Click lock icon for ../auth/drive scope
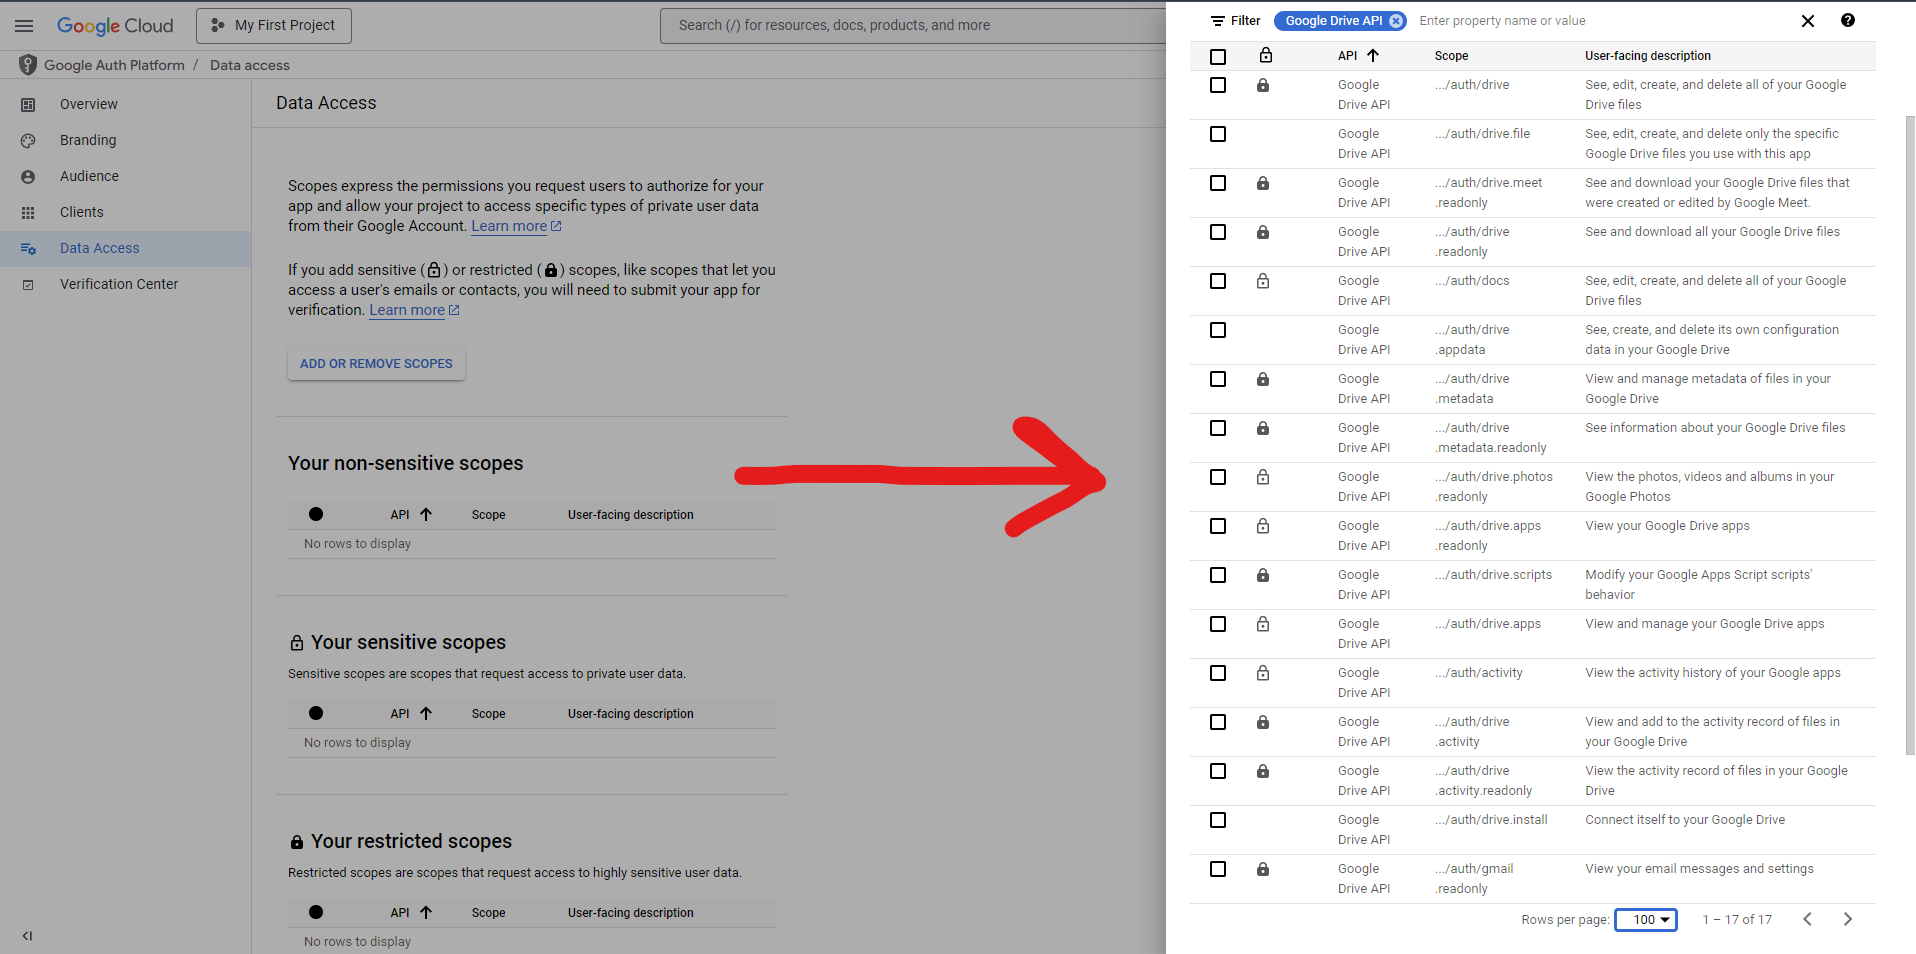This screenshot has height=954, width=1916. point(1263,86)
